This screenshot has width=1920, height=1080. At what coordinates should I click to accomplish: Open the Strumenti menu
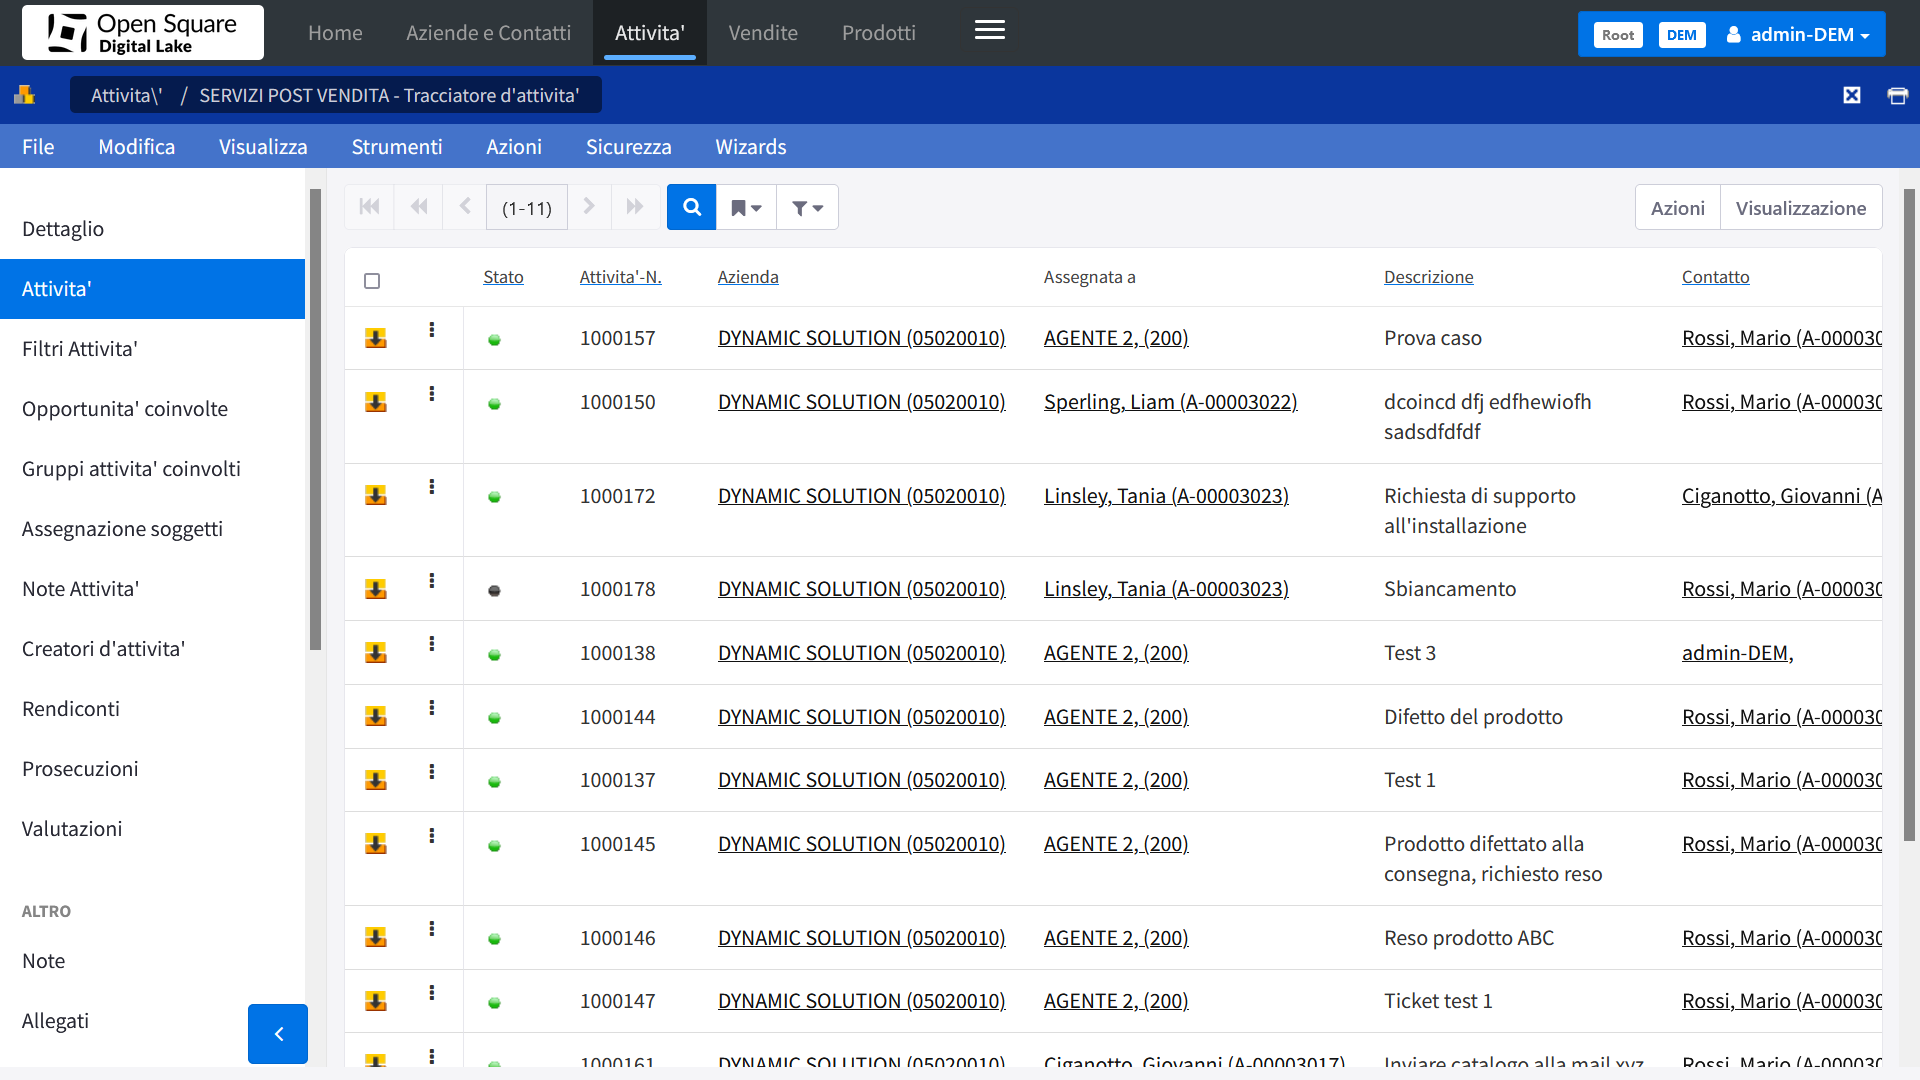397,146
